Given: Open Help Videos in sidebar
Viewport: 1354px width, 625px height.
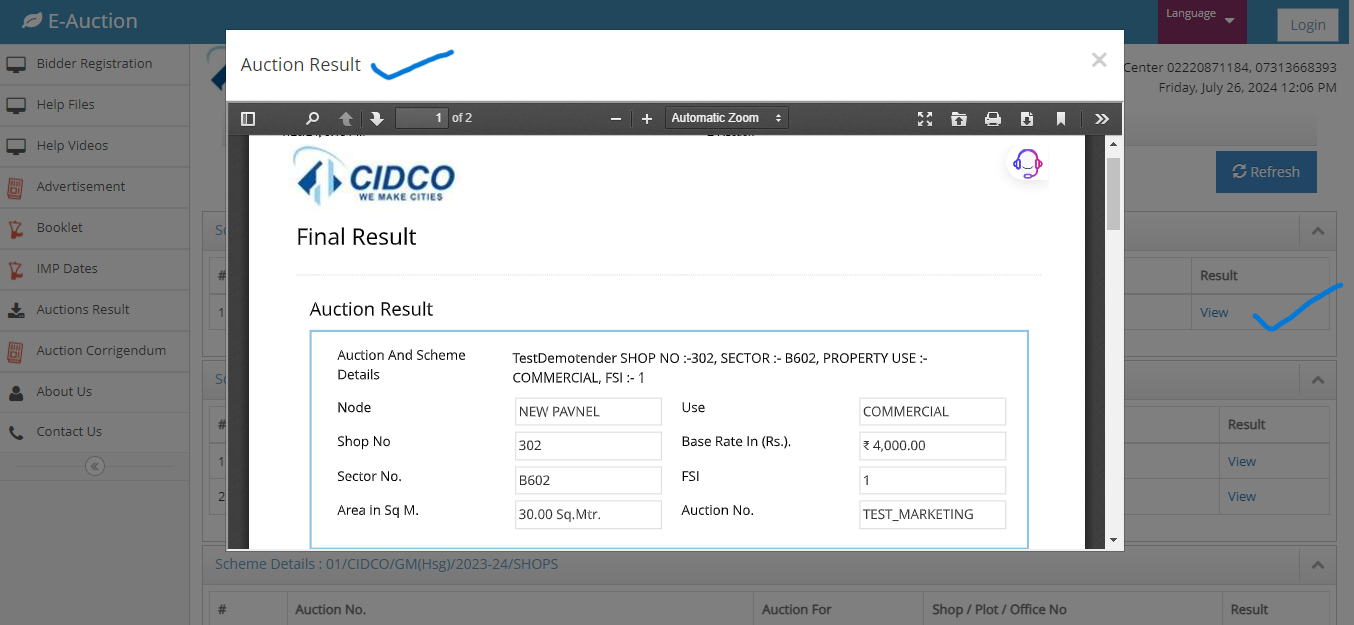Looking at the screenshot, I should coord(95,146).
